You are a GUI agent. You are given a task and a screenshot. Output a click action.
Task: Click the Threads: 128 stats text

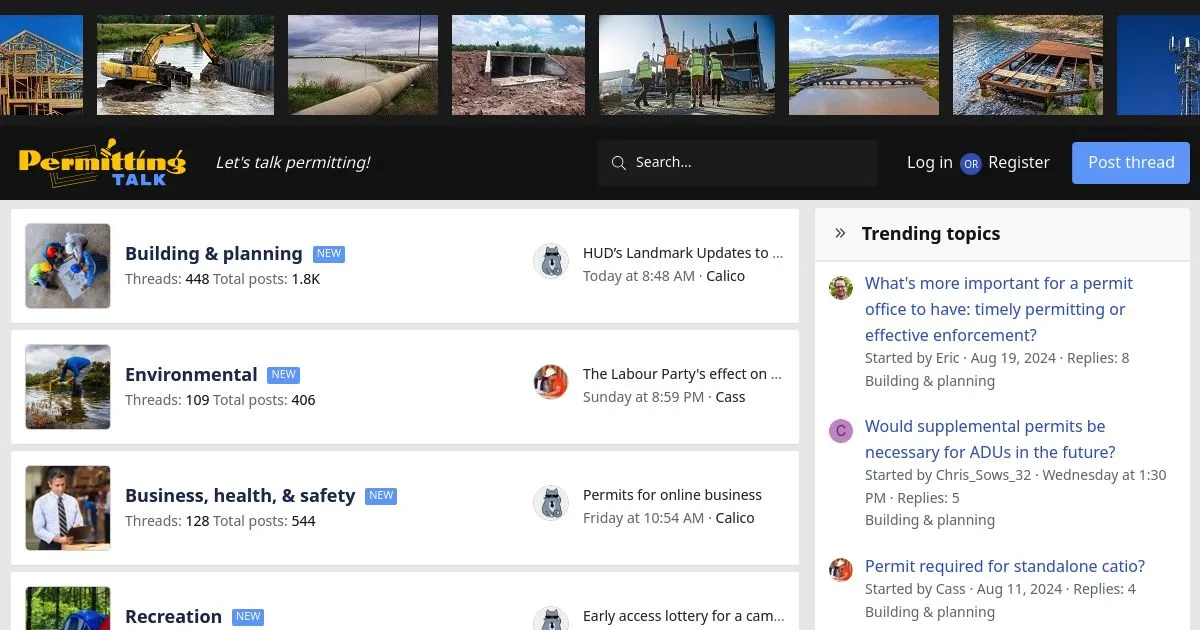[167, 521]
